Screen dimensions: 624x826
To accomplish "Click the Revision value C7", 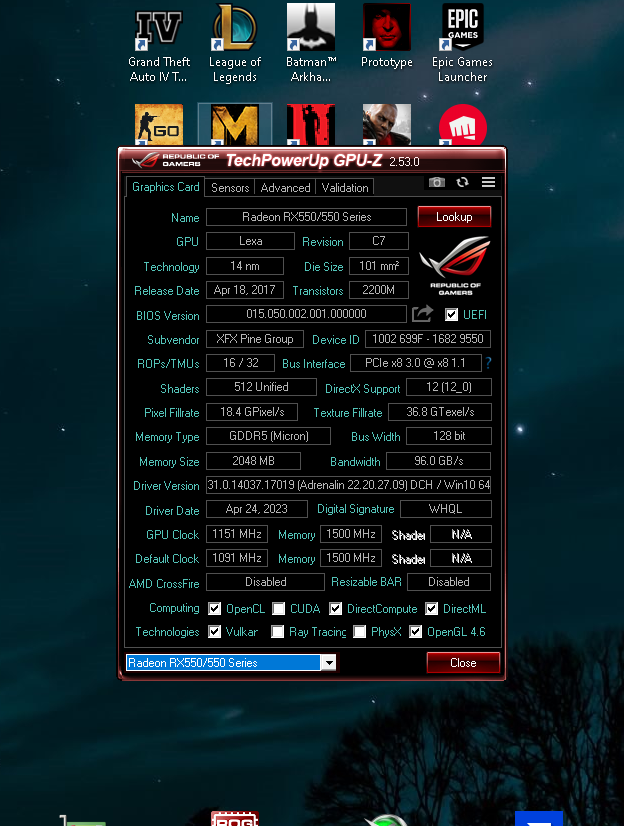I will [x=379, y=241].
